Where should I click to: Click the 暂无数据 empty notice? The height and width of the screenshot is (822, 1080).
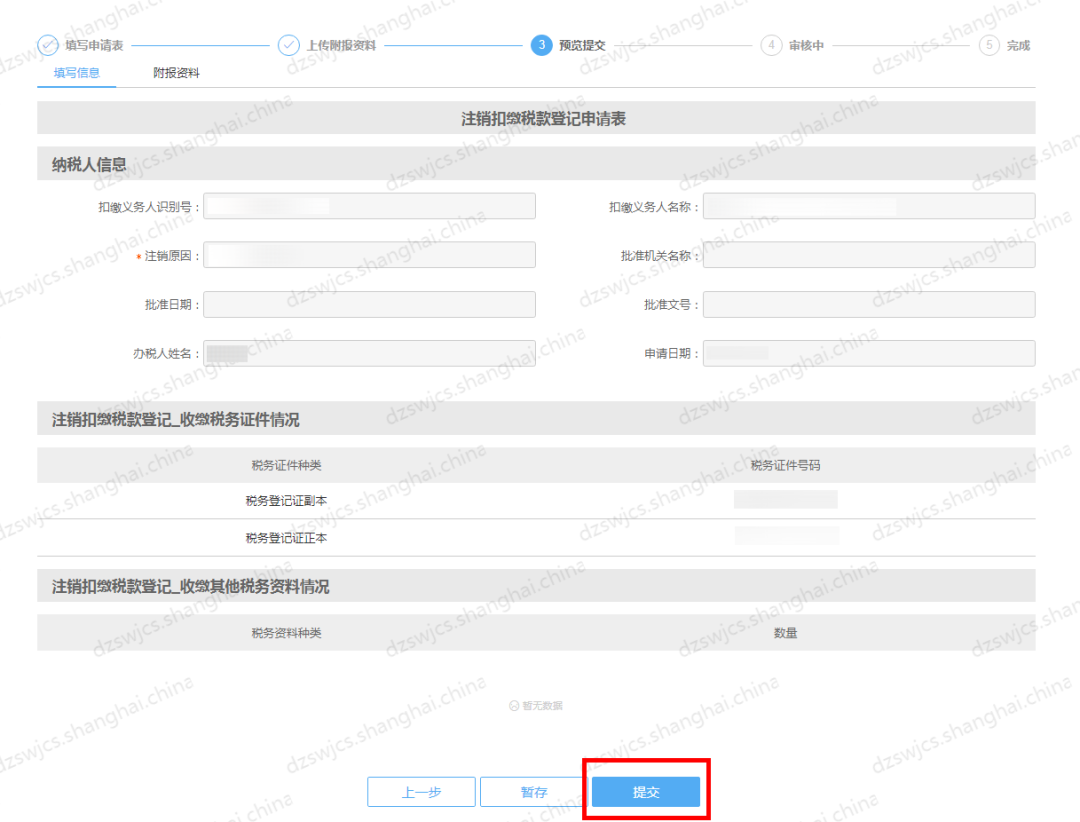536,706
